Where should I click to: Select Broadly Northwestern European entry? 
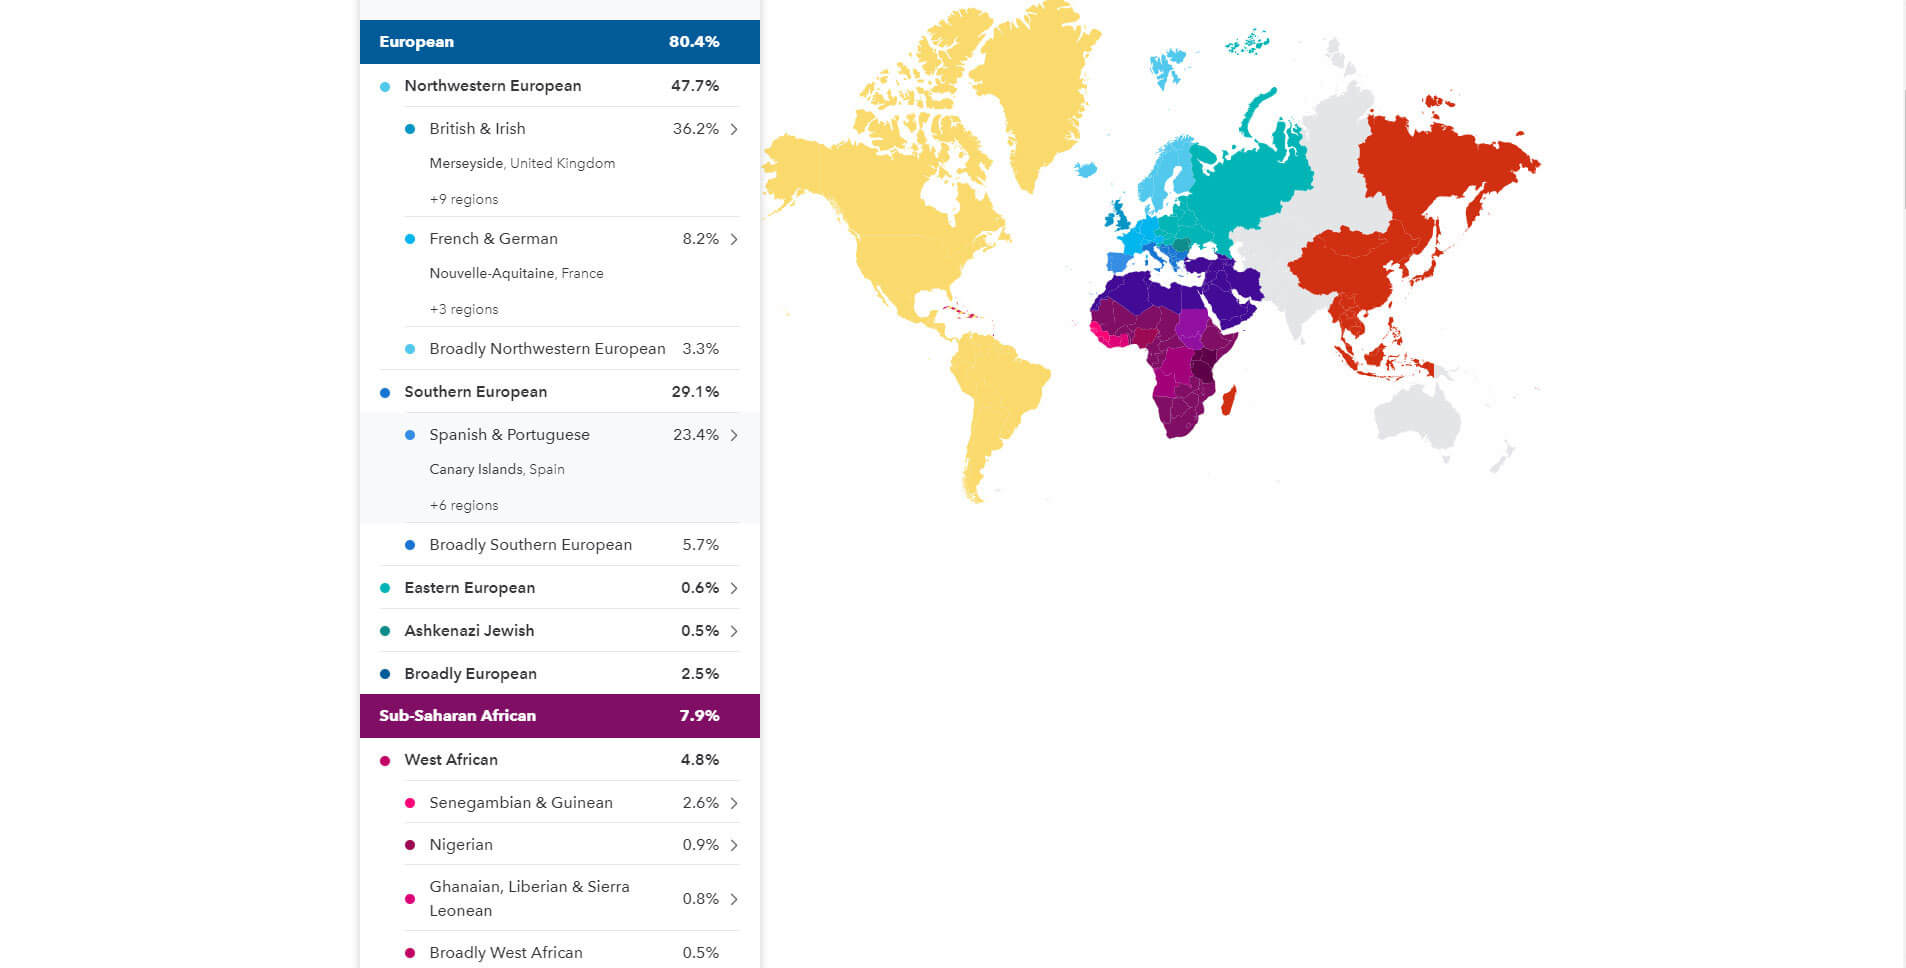click(546, 349)
